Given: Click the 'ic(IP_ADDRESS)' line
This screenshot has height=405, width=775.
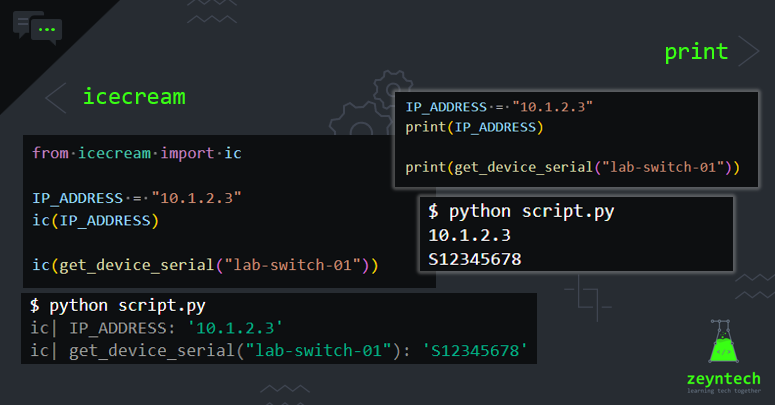Looking at the screenshot, I should click(95, 221).
